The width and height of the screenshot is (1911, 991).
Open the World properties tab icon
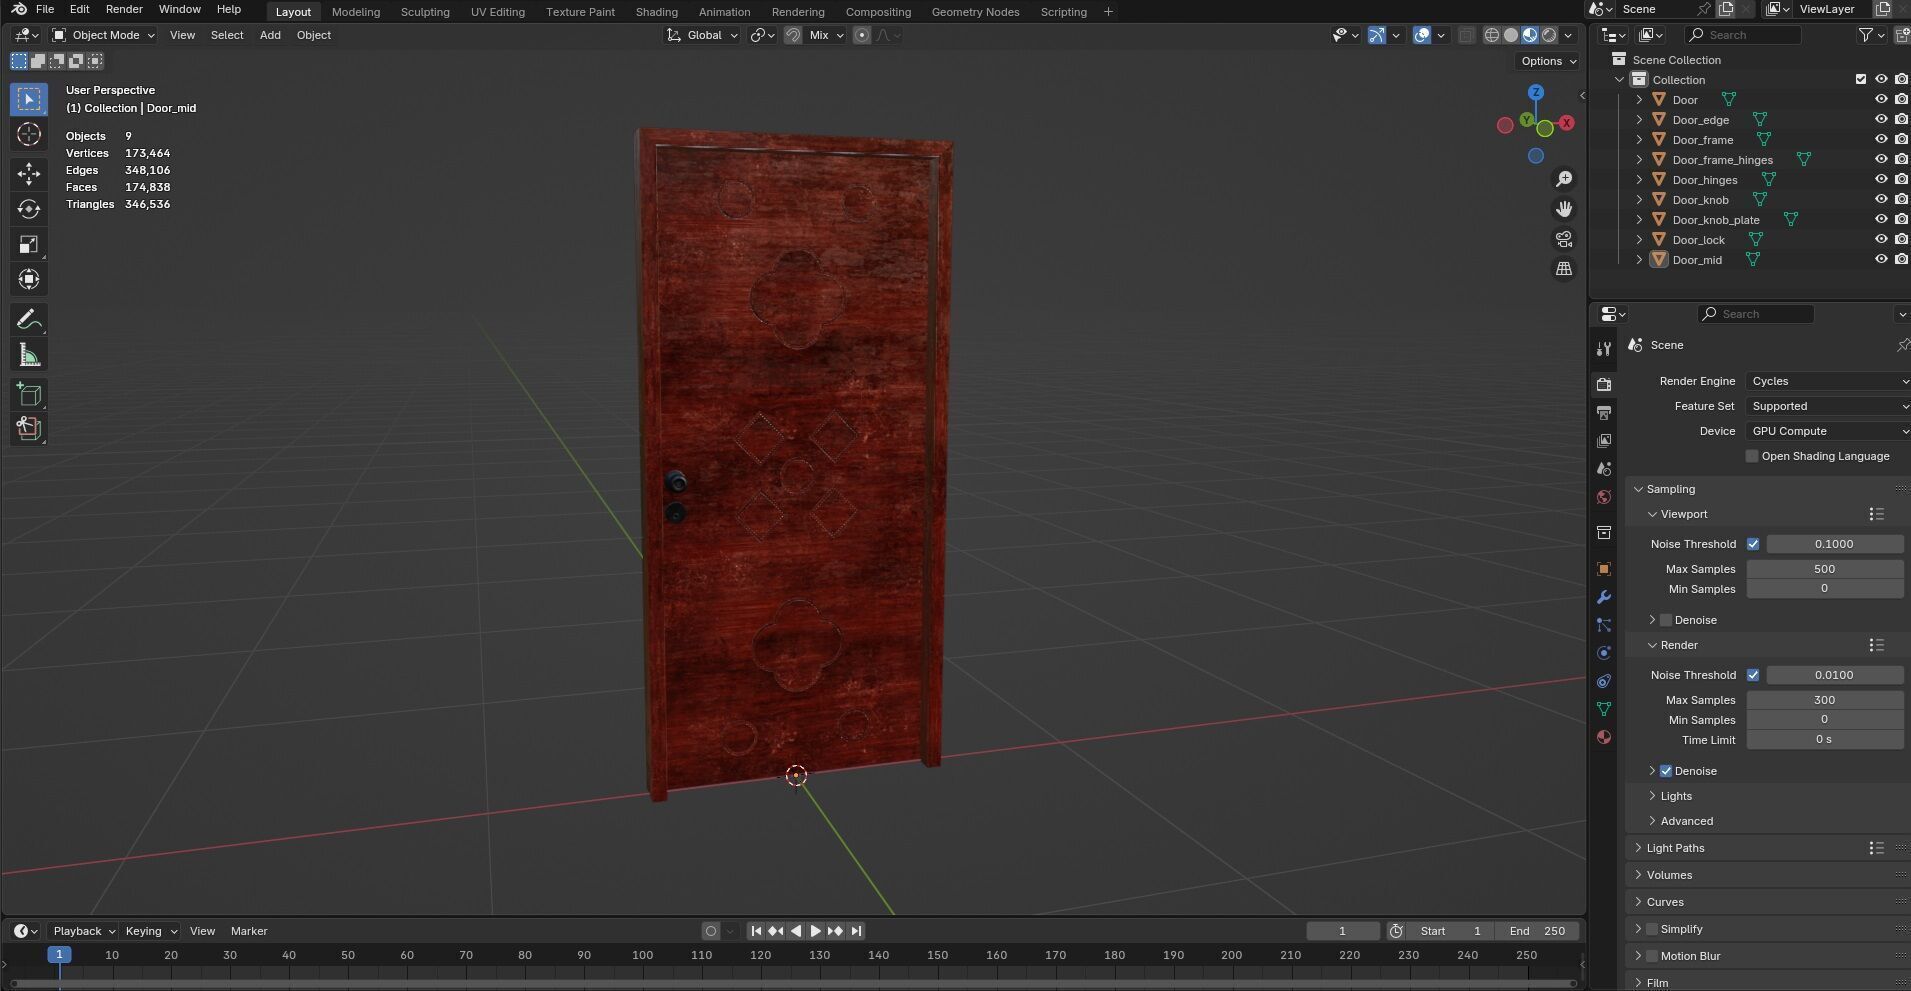[x=1604, y=497]
